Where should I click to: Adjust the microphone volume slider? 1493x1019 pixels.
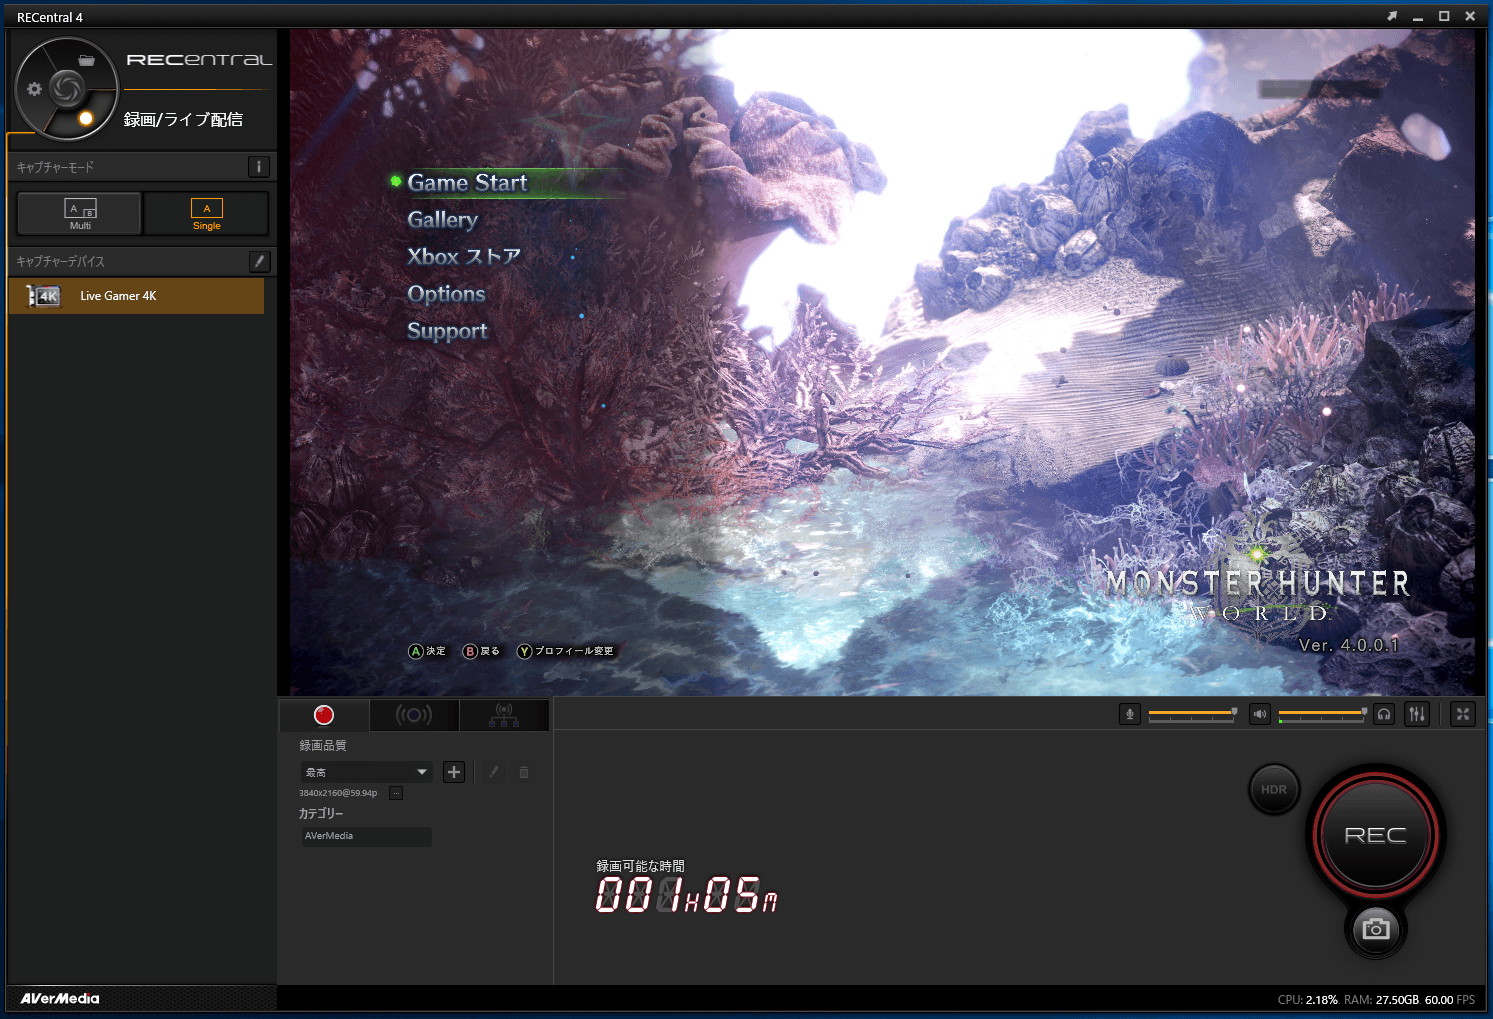tap(1192, 714)
